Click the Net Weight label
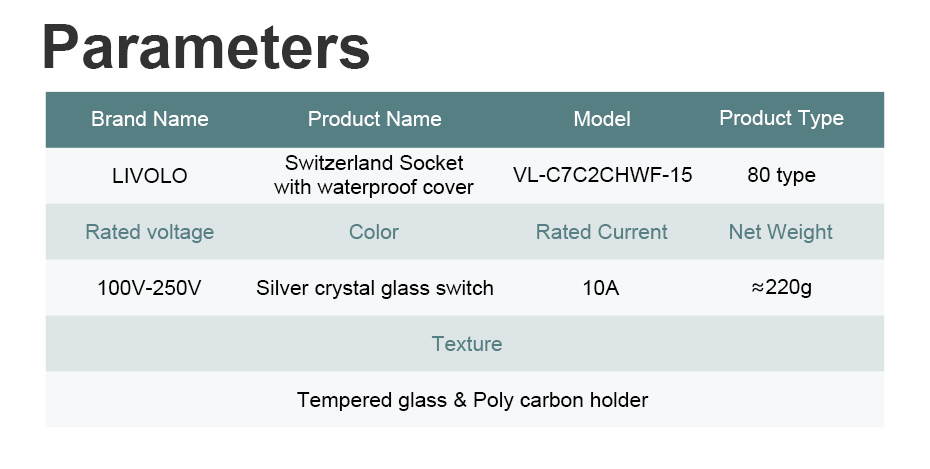930x469 pixels. point(781,232)
